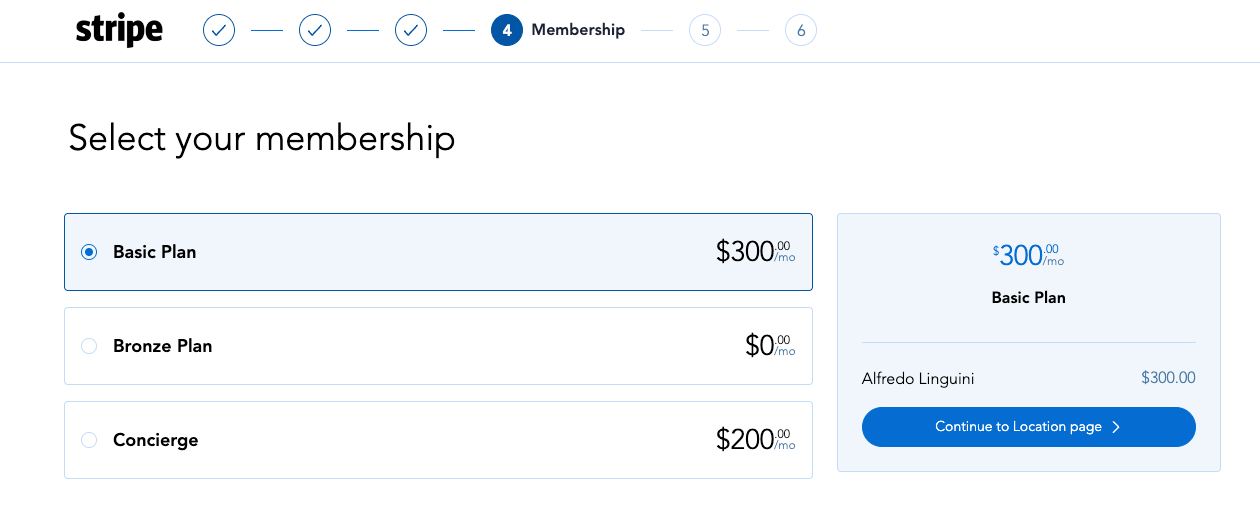Click the Stripe logo
This screenshot has width=1260, height=530.
(119, 30)
